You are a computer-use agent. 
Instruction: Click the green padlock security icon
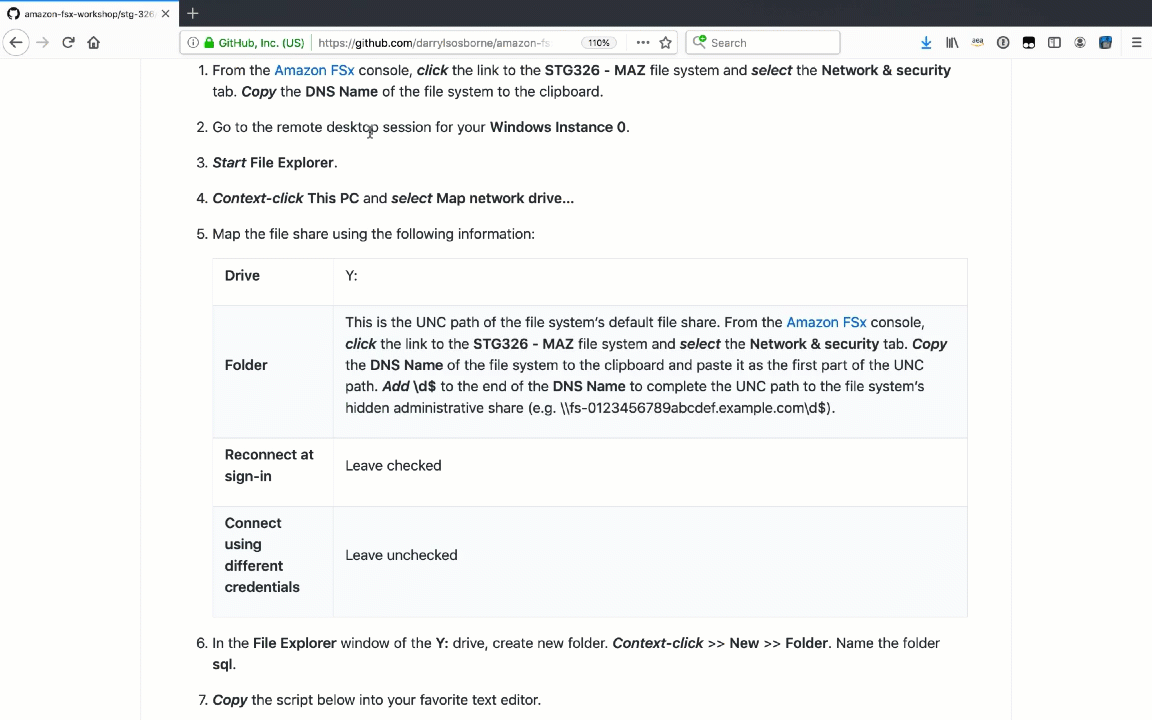[x=209, y=43]
